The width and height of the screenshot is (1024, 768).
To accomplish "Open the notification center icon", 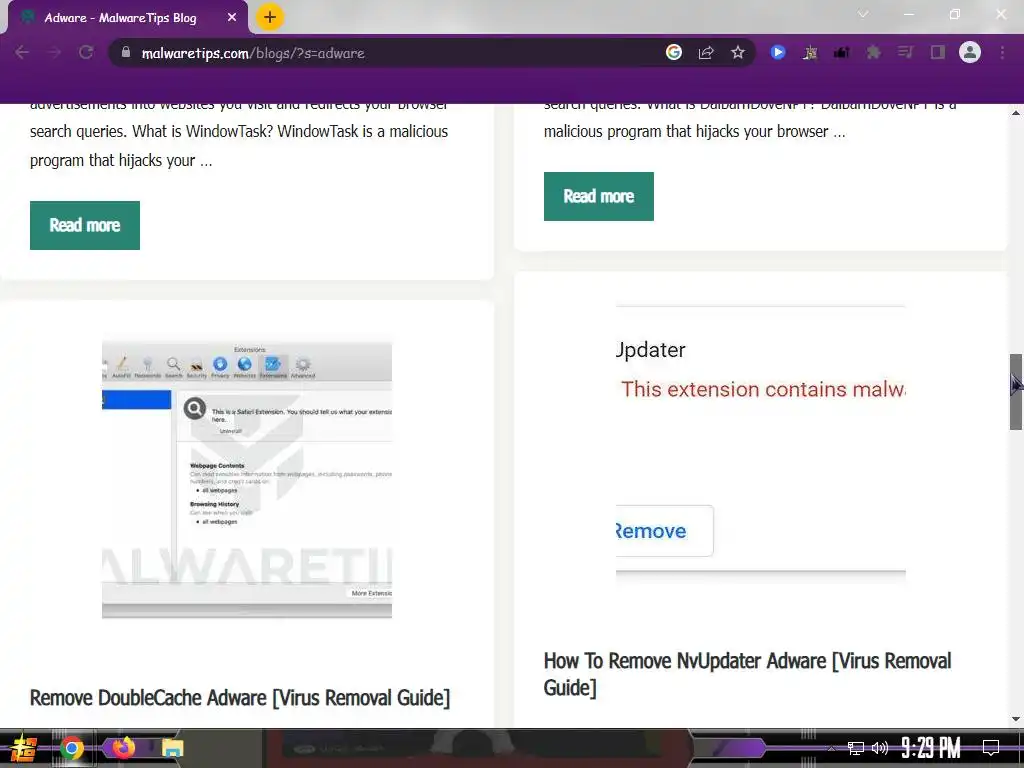I will (991, 747).
